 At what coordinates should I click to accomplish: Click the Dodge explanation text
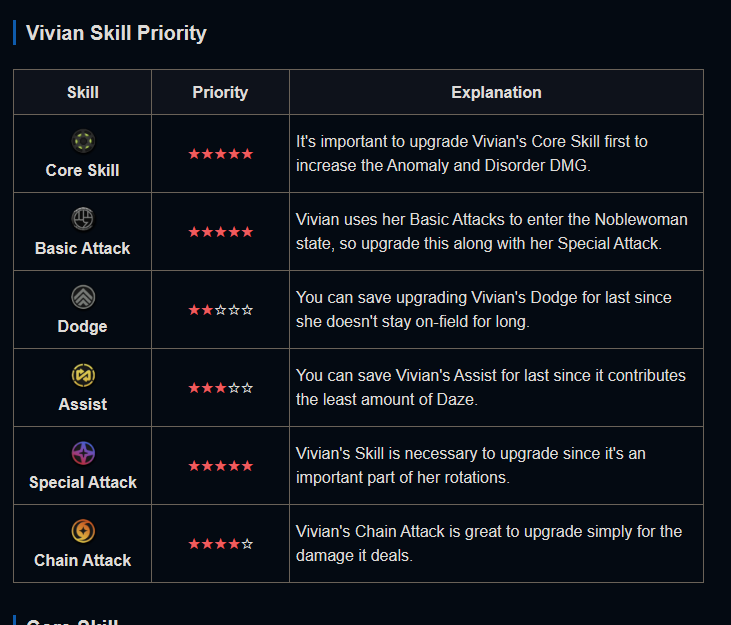click(x=483, y=309)
